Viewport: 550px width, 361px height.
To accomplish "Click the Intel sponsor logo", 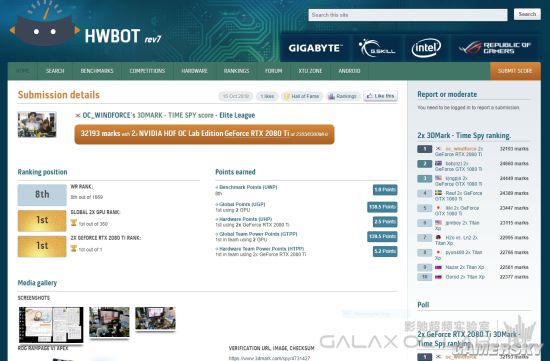I will pyautogui.click(x=426, y=48).
